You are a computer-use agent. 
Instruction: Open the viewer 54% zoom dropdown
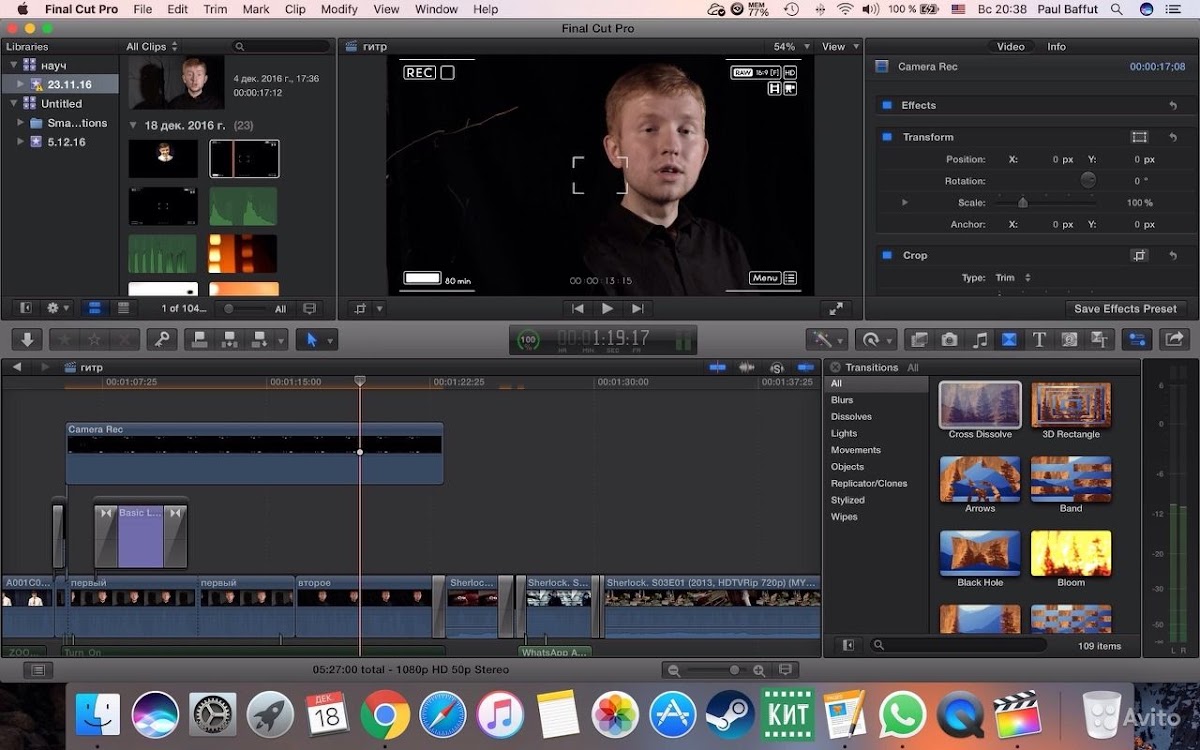point(789,46)
